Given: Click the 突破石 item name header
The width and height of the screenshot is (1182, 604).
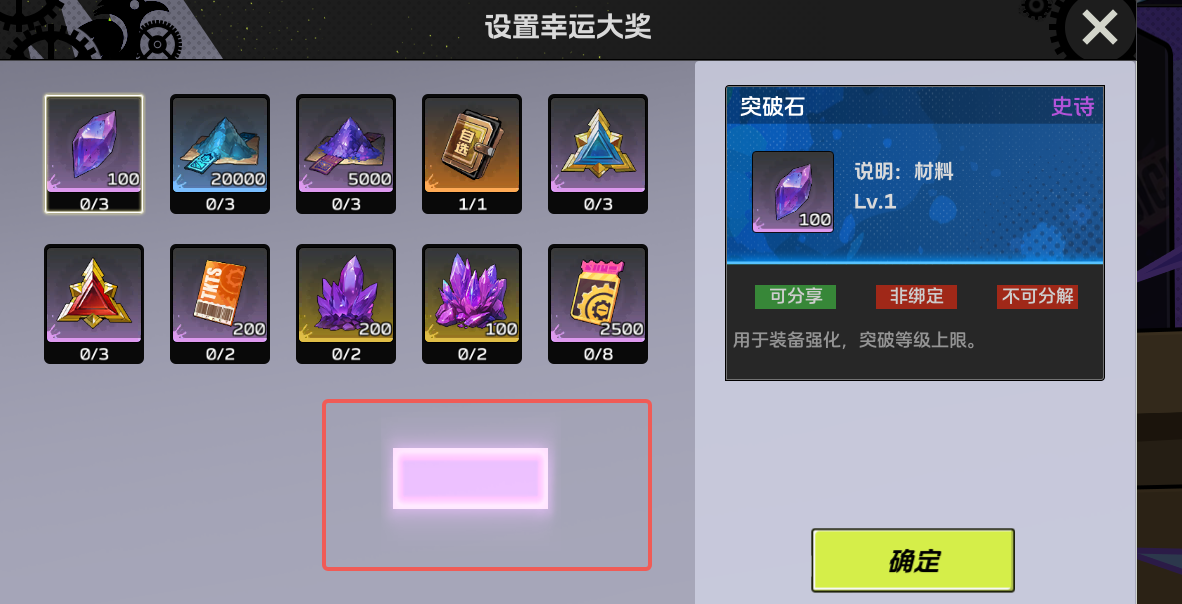Looking at the screenshot, I should pos(772,107).
